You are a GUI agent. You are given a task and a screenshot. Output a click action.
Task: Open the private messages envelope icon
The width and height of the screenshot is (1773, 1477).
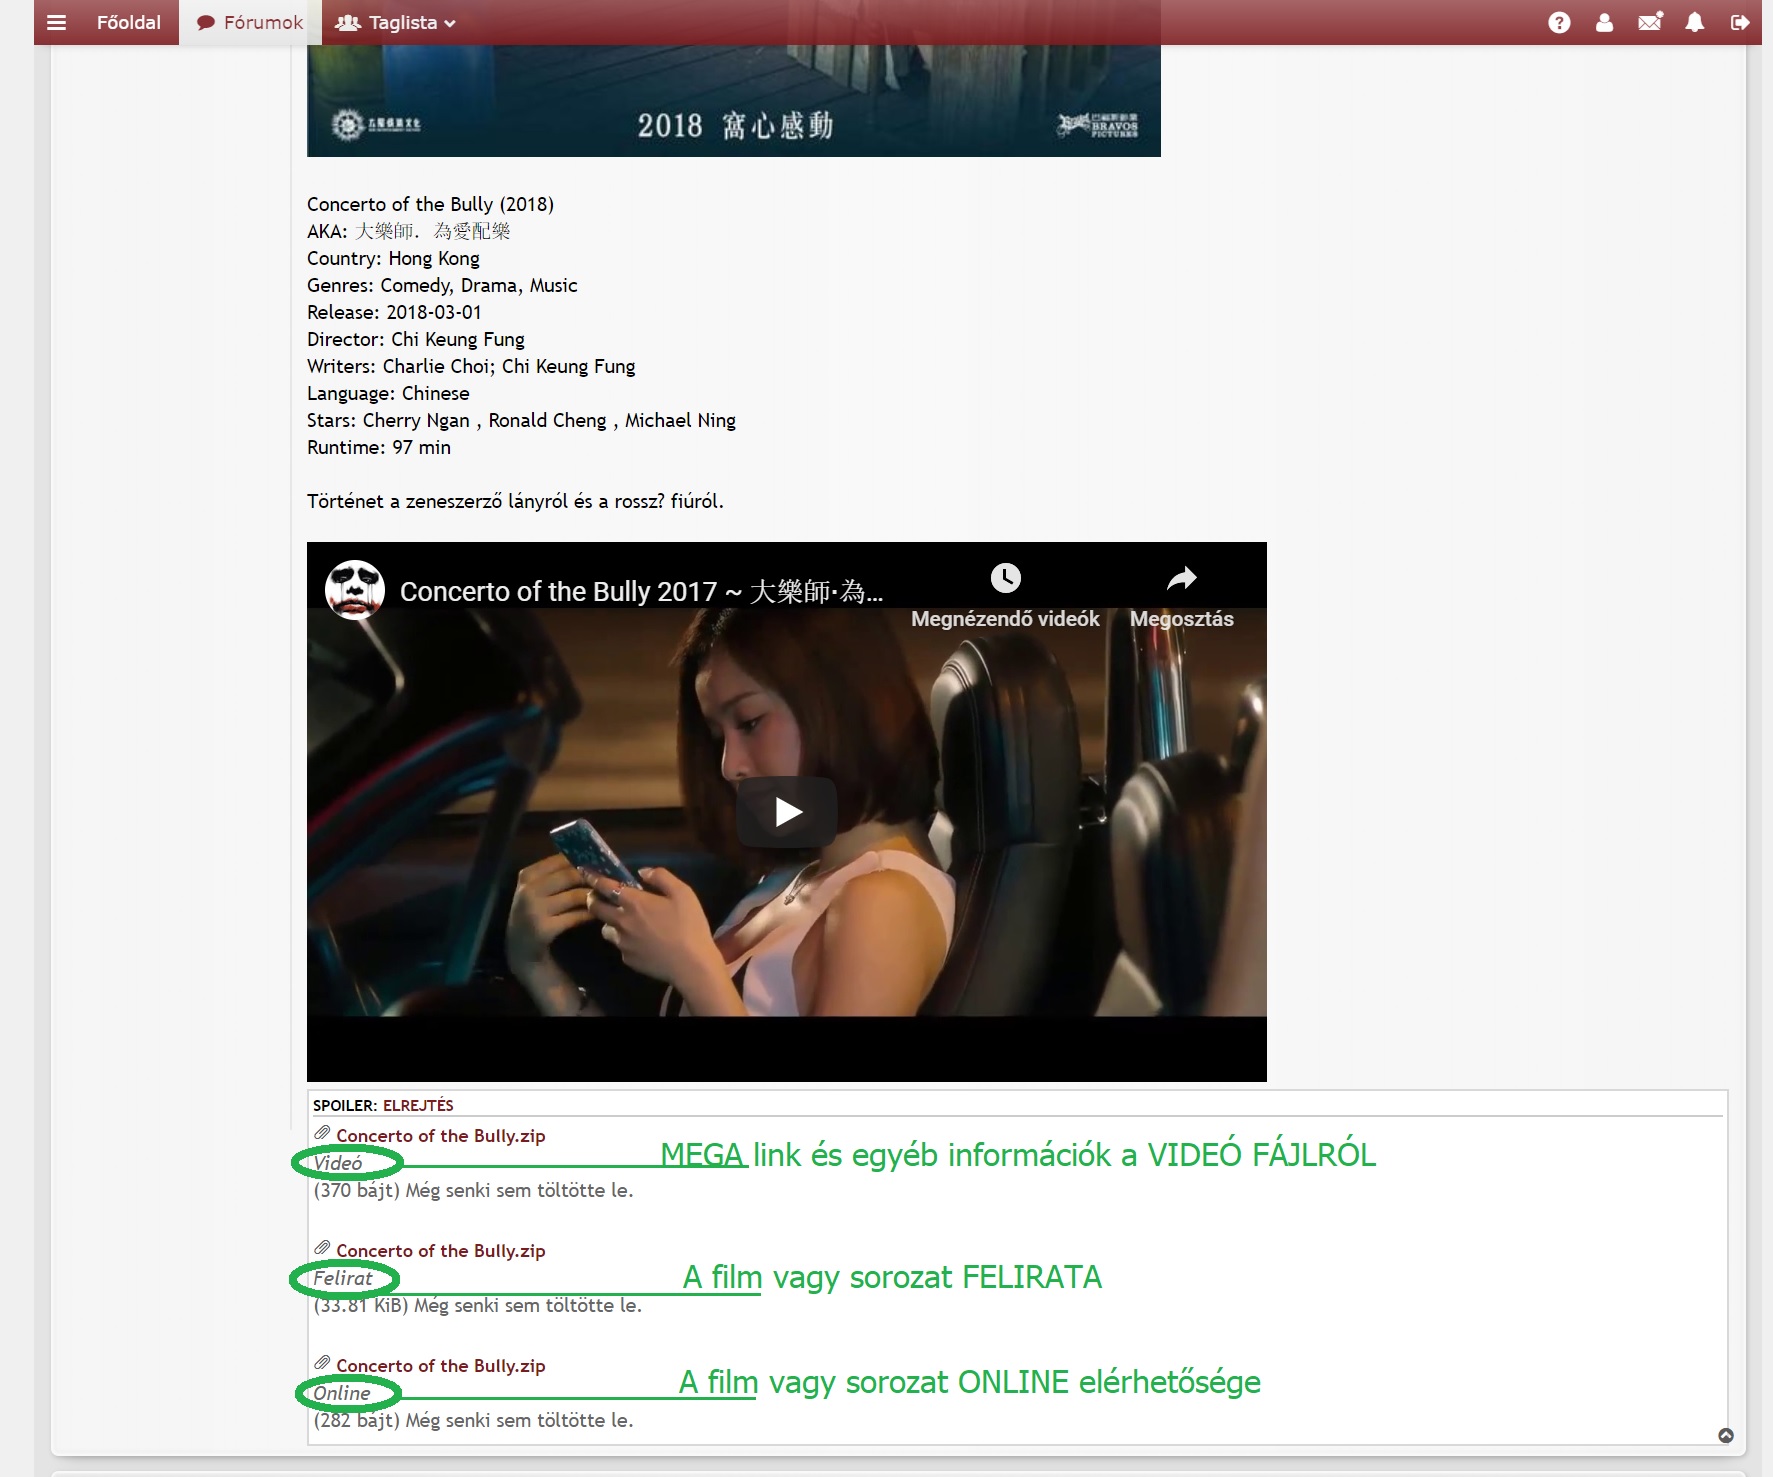(1650, 22)
